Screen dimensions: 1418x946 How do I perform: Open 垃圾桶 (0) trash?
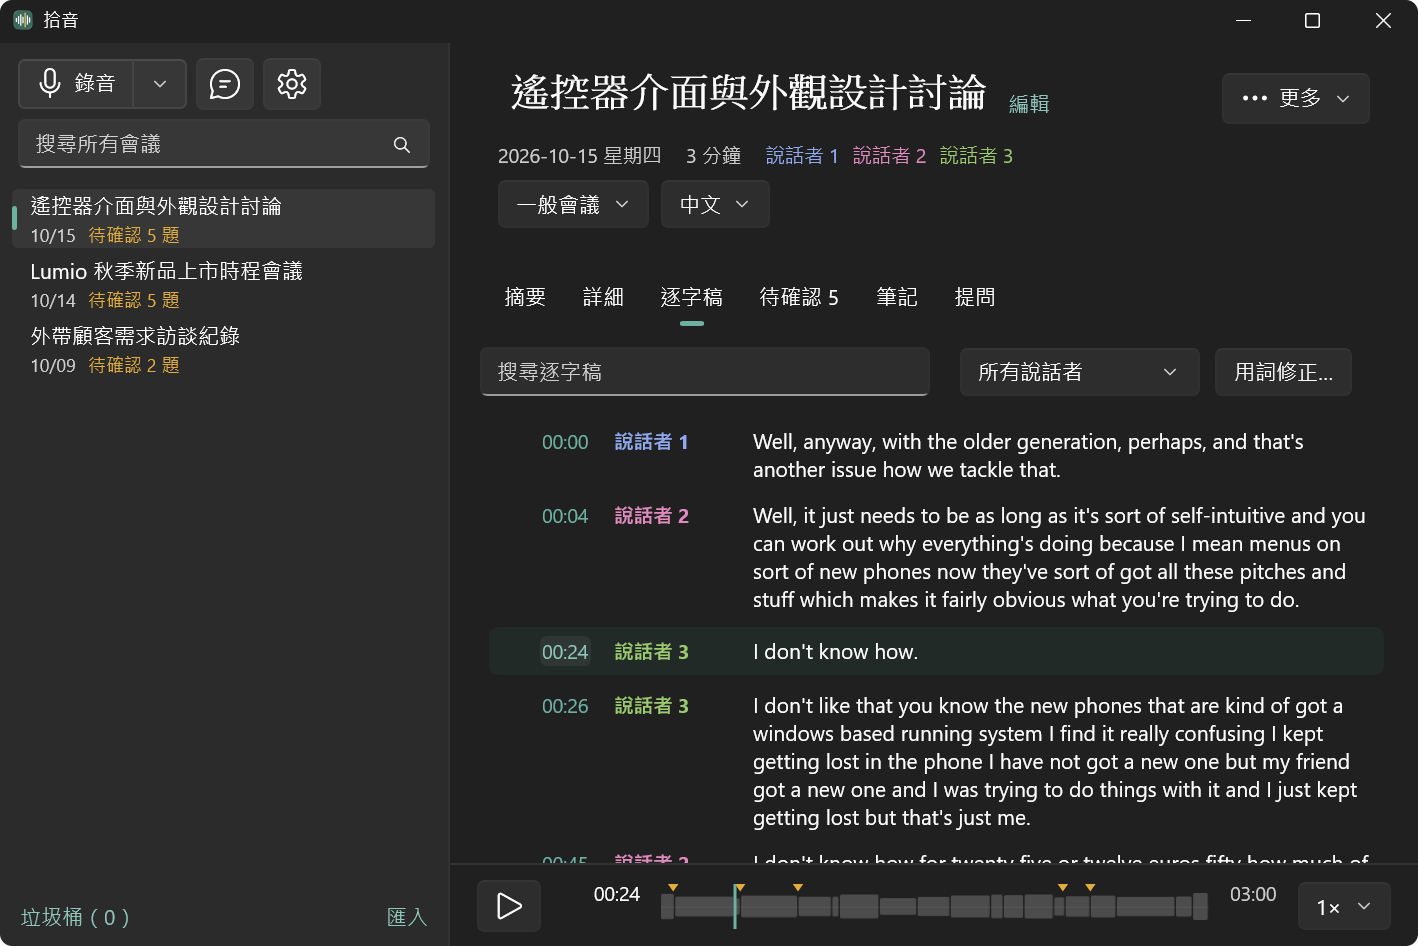(75, 917)
